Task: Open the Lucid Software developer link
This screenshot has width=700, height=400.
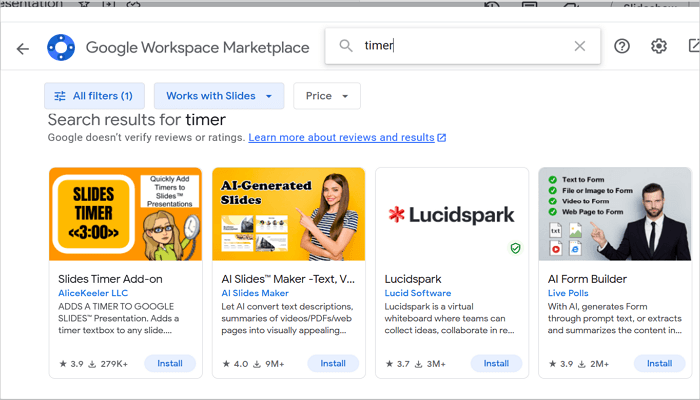Action: pos(418,293)
